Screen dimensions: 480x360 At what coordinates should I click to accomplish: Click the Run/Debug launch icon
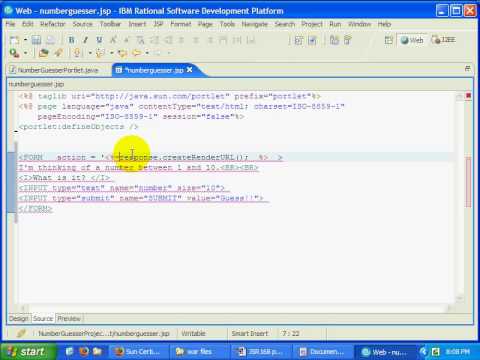14,53
